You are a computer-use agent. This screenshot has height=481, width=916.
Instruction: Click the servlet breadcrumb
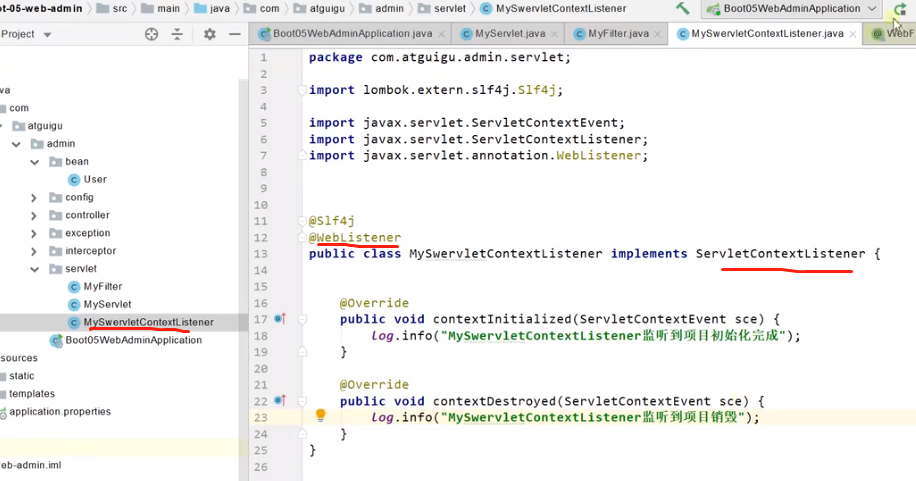(442, 9)
